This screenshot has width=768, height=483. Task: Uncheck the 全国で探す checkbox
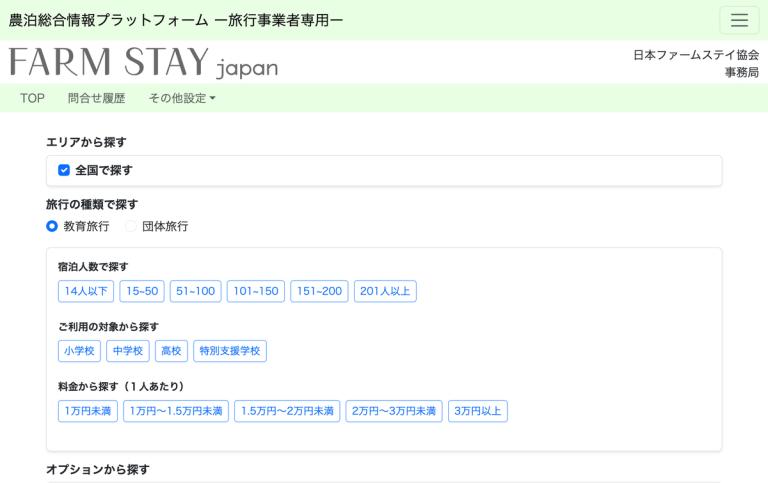click(64, 170)
